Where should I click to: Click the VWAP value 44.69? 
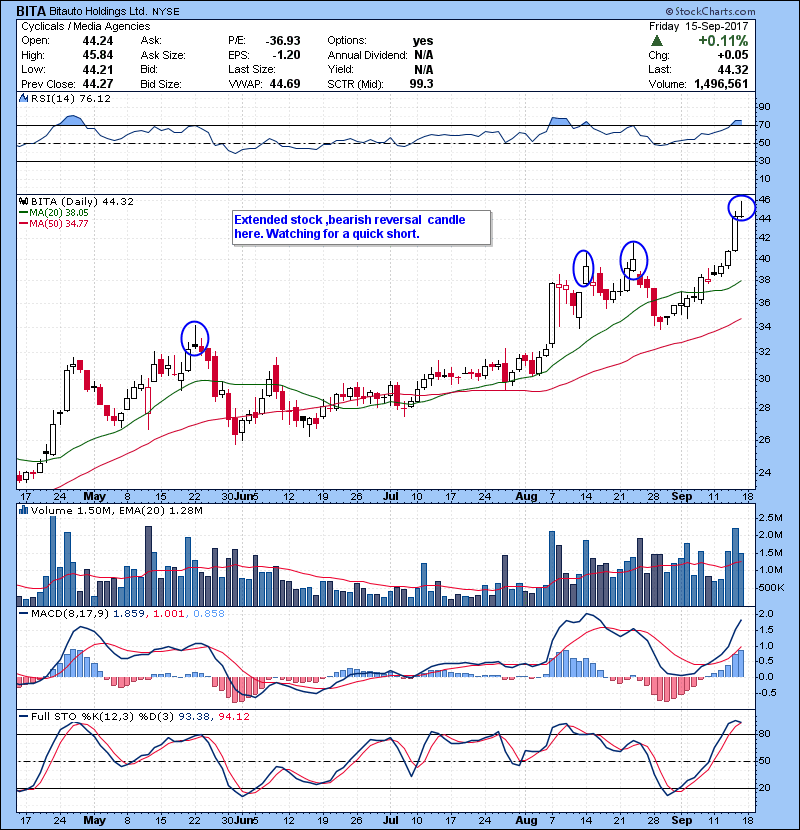click(285, 84)
